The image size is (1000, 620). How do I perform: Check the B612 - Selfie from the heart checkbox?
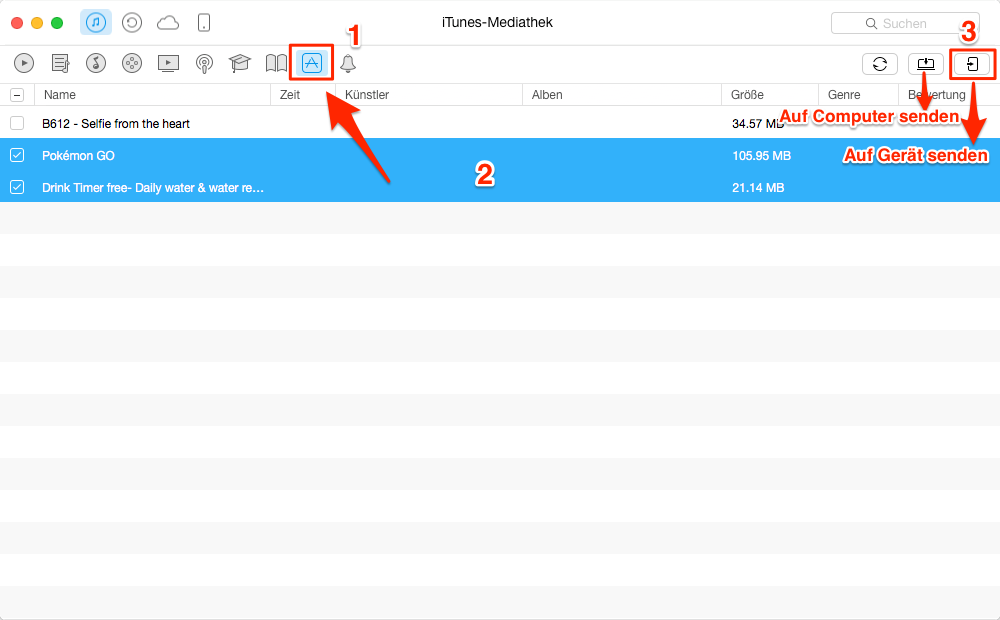[x=17, y=123]
